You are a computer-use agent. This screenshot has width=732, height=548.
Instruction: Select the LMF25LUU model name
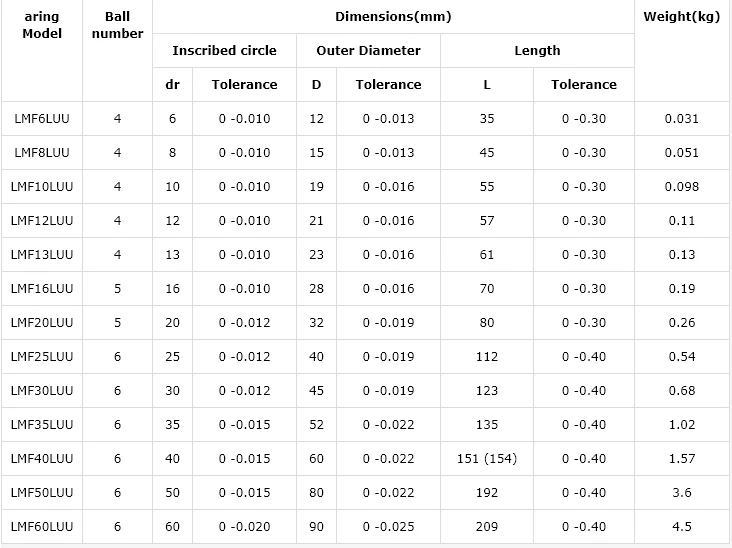[x=42, y=357]
